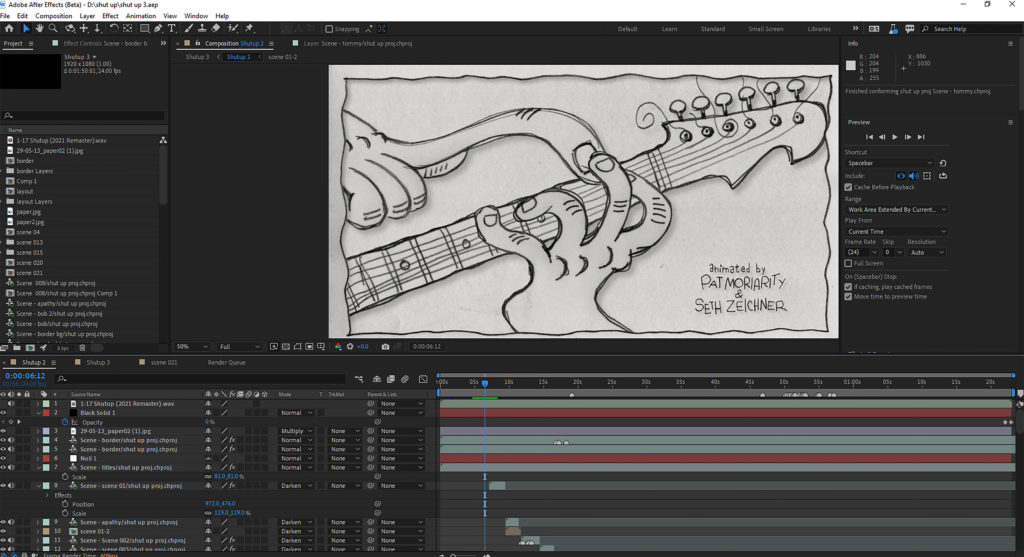Expand the 1-17 Shutup wav layer properties
The image size is (1024, 557).
tap(38, 404)
